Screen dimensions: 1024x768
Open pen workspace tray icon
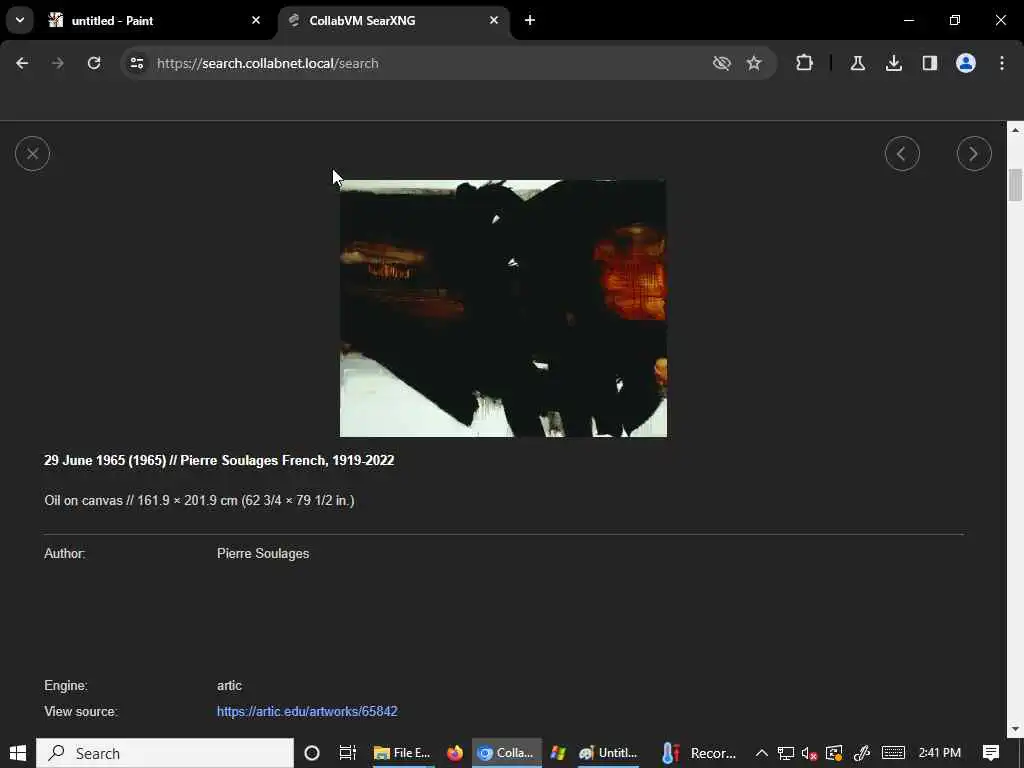tap(861, 753)
